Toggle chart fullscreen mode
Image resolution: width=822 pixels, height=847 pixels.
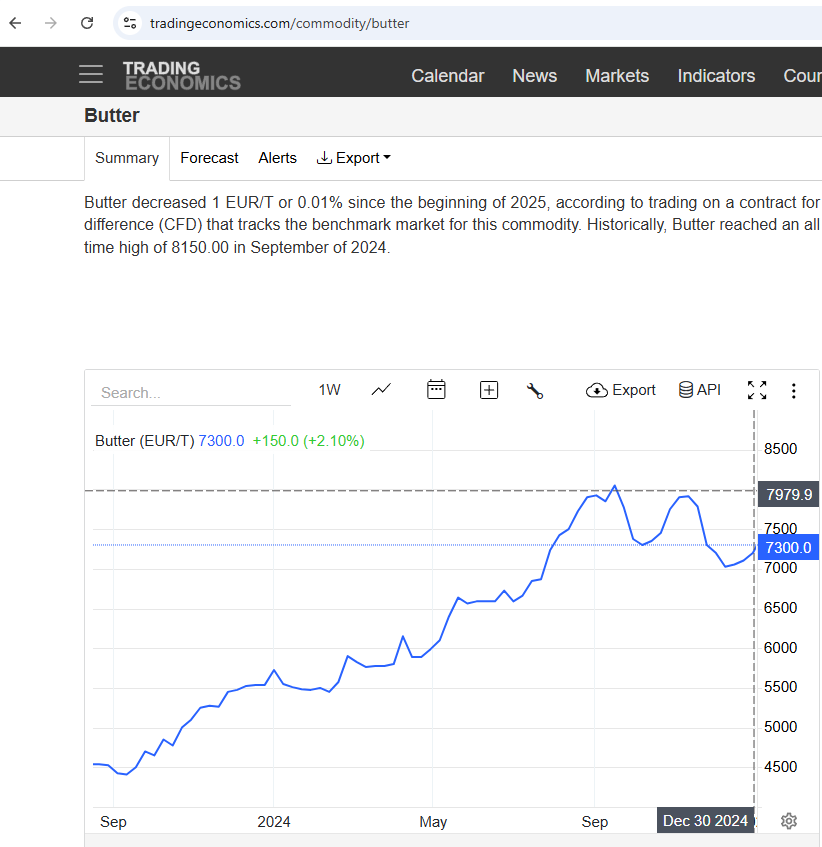(x=757, y=390)
